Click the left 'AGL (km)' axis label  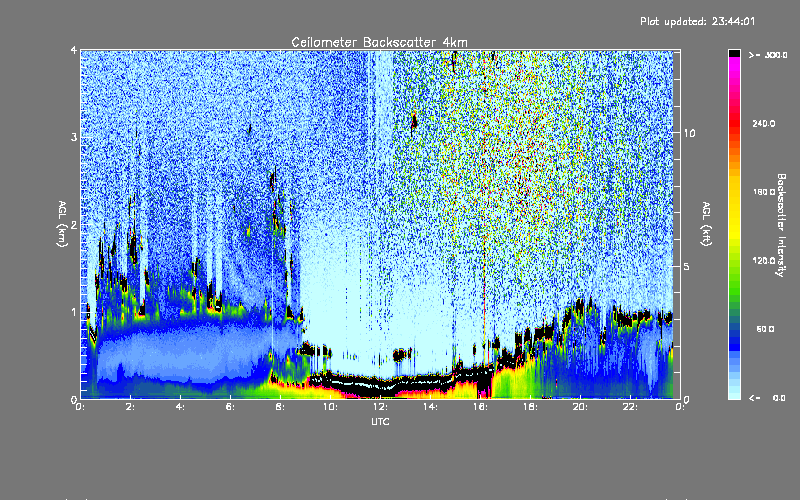click(62, 224)
